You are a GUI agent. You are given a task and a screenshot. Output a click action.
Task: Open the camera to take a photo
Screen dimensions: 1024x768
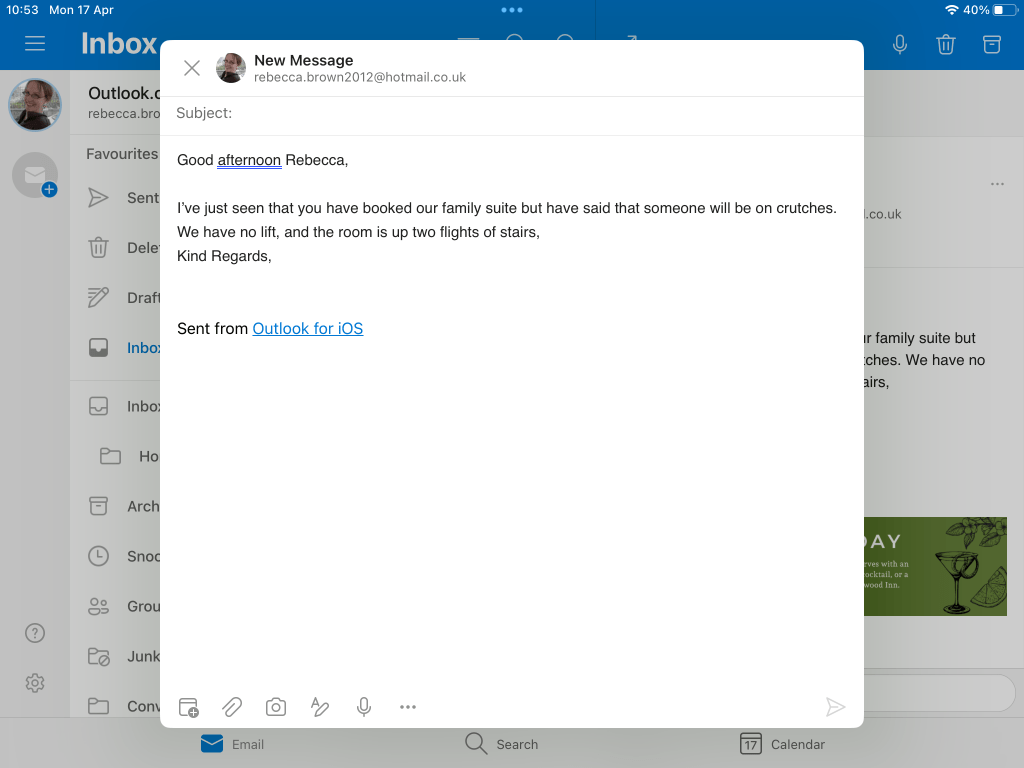pyautogui.click(x=276, y=707)
